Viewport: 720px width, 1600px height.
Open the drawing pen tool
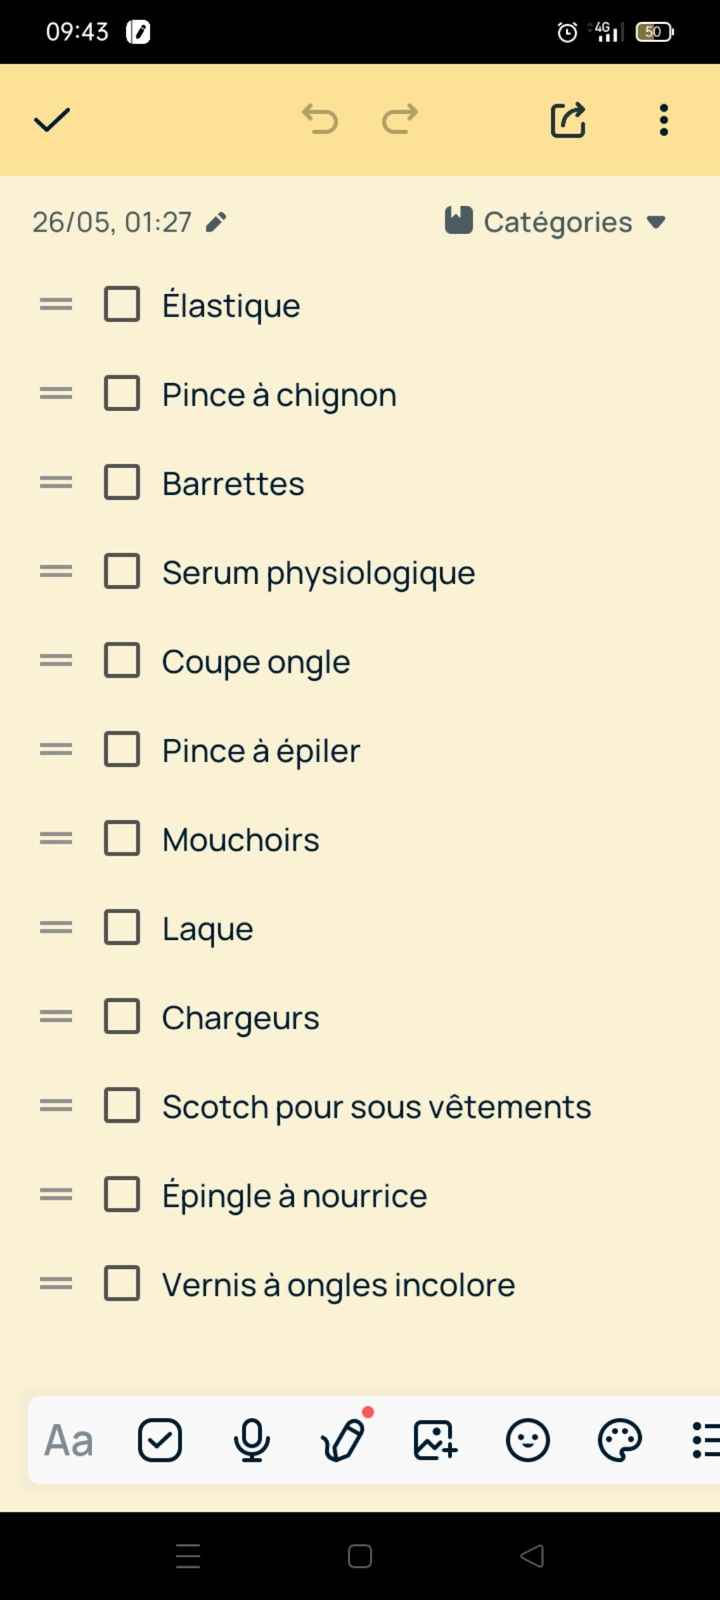[x=343, y=1440]
